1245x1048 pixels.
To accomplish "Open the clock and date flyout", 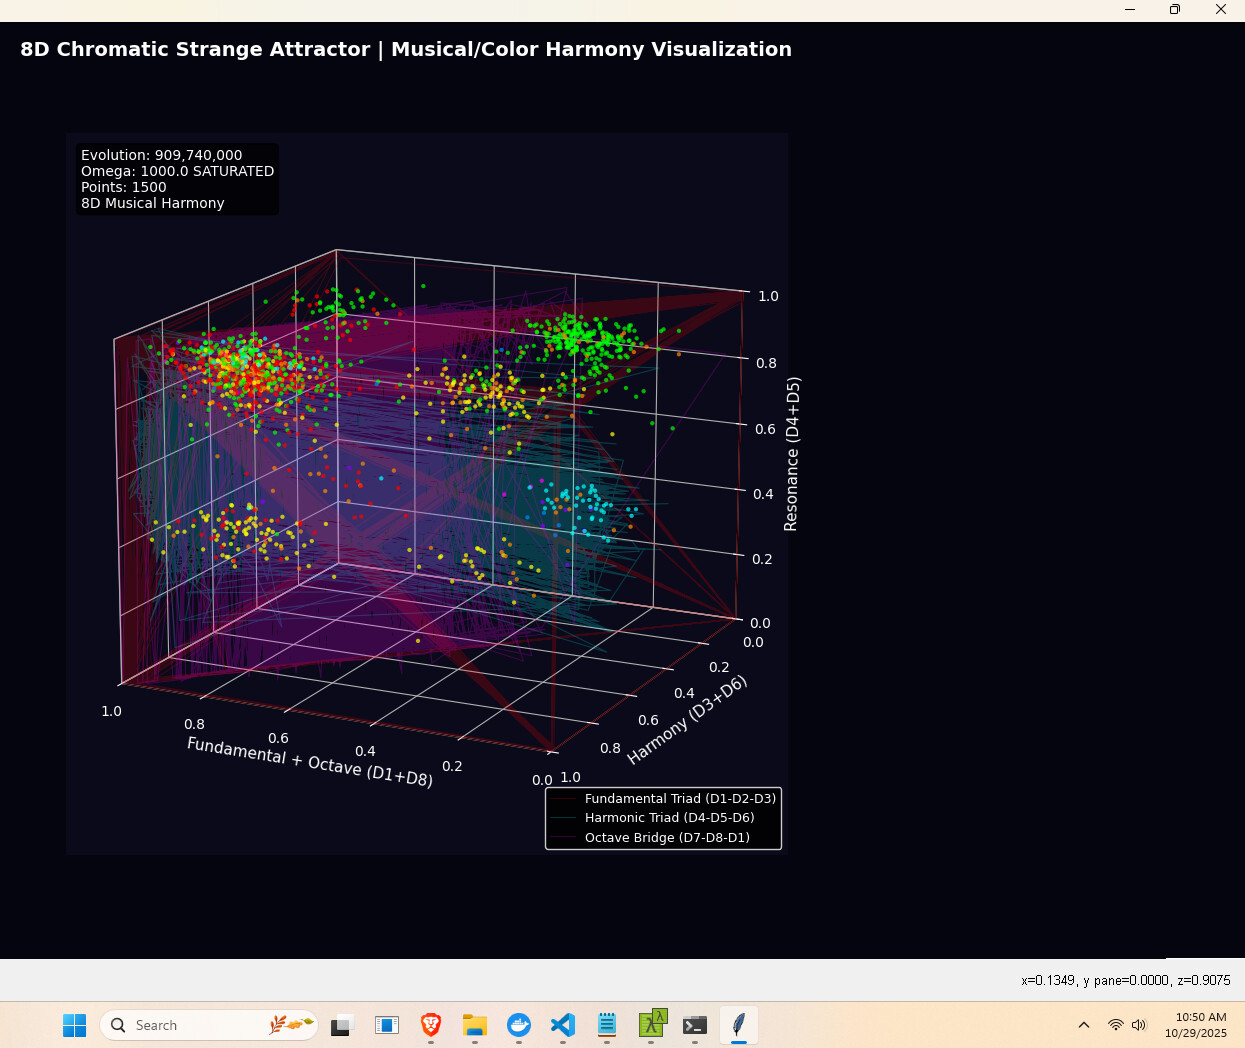I will 1195,1025.
